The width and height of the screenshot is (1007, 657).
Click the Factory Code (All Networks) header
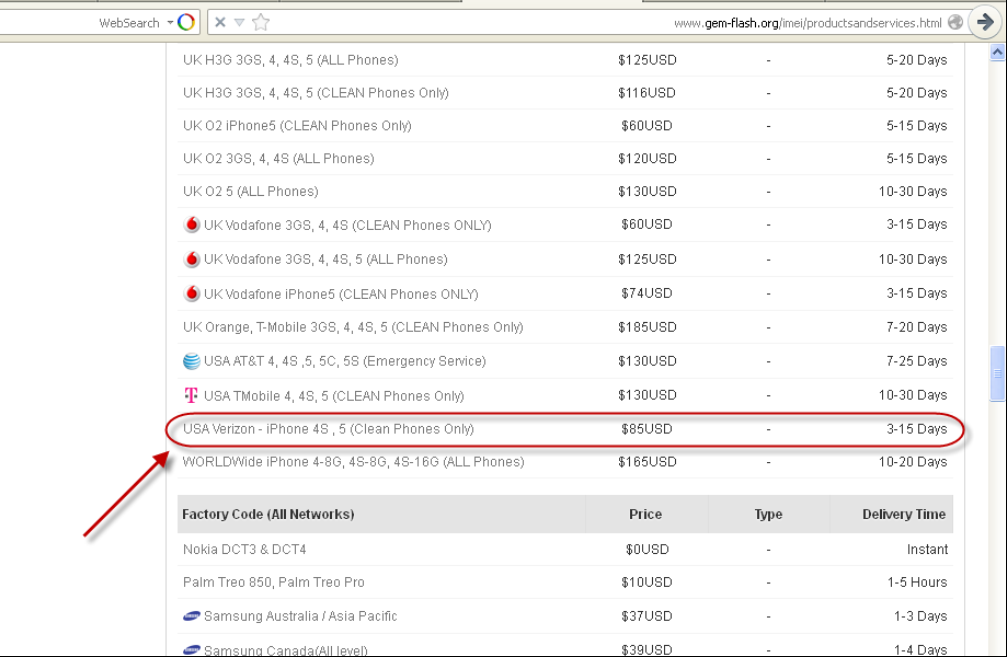point(268,514)
